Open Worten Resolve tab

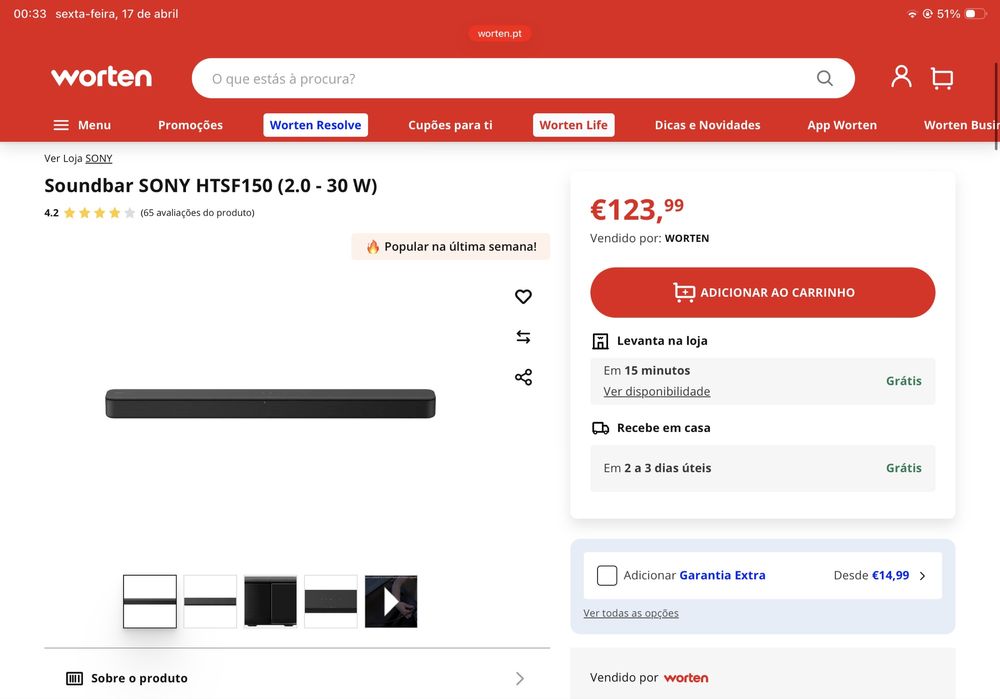(315, 125)
